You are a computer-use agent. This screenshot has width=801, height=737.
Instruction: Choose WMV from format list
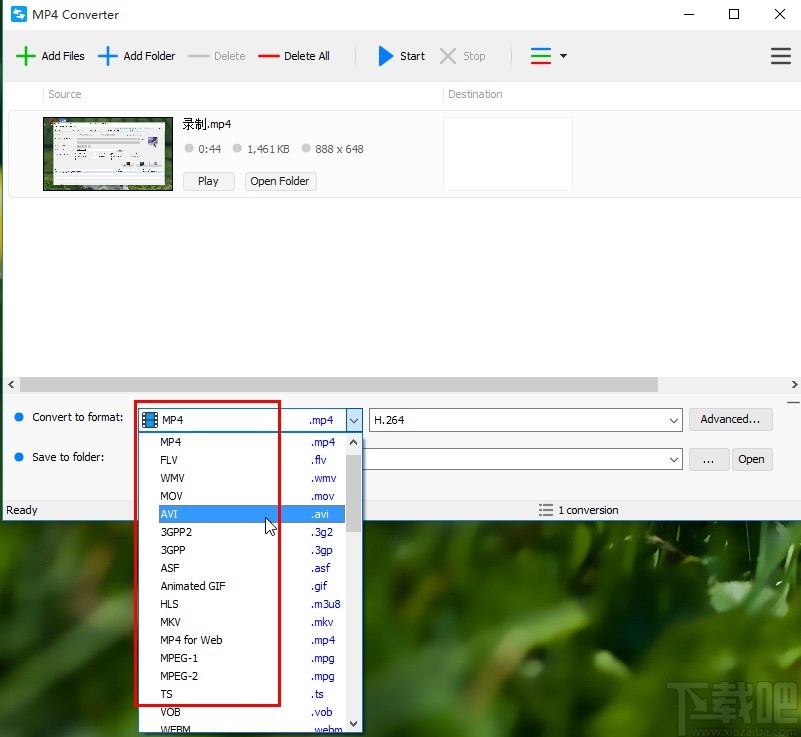(252, 478)
